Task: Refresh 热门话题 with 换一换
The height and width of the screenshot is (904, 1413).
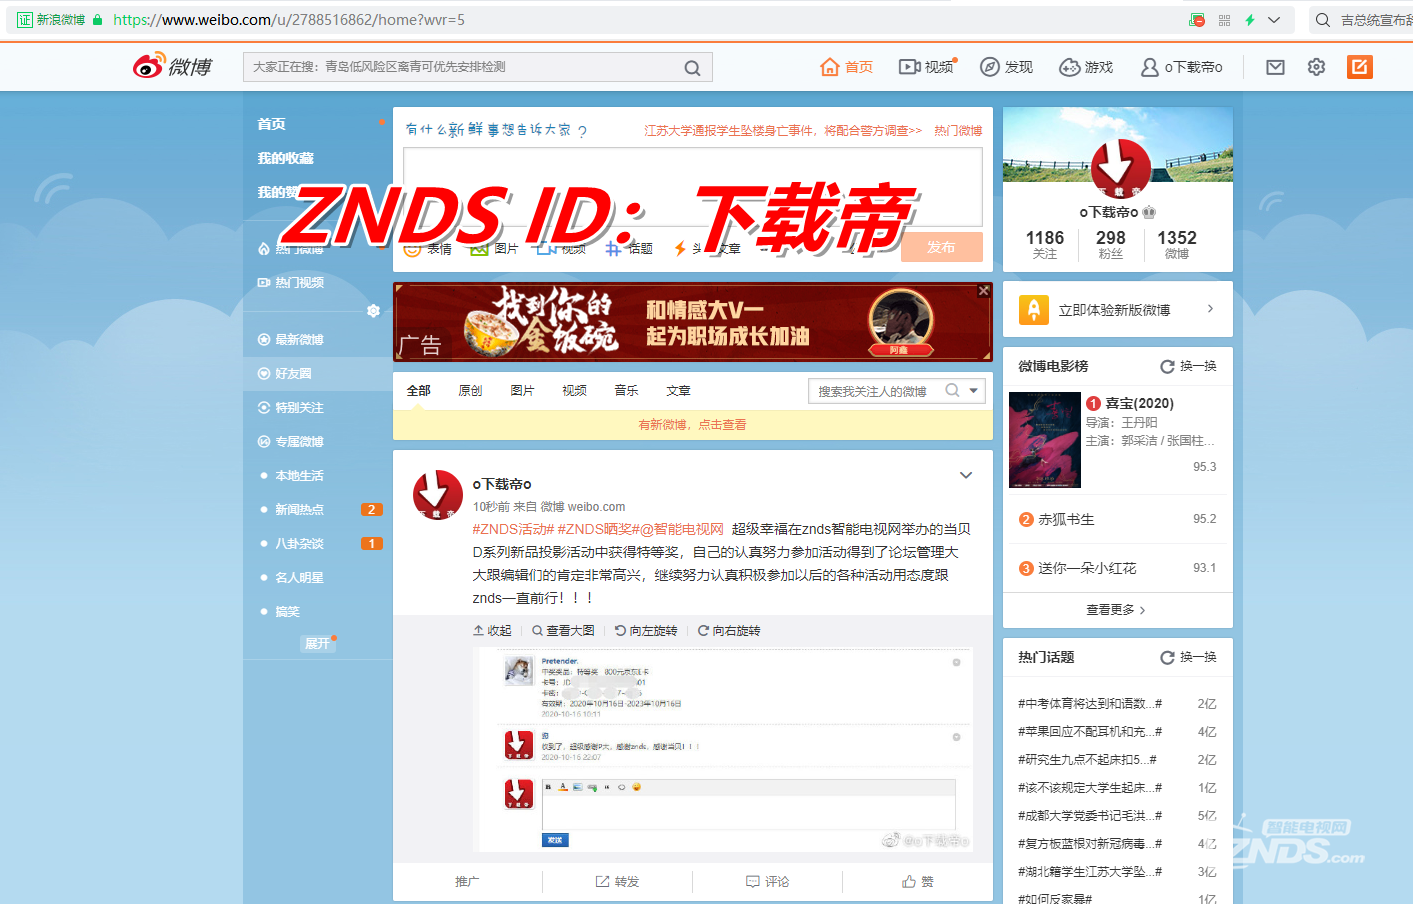Action: pyautogui.click(x=1188, y=658)
